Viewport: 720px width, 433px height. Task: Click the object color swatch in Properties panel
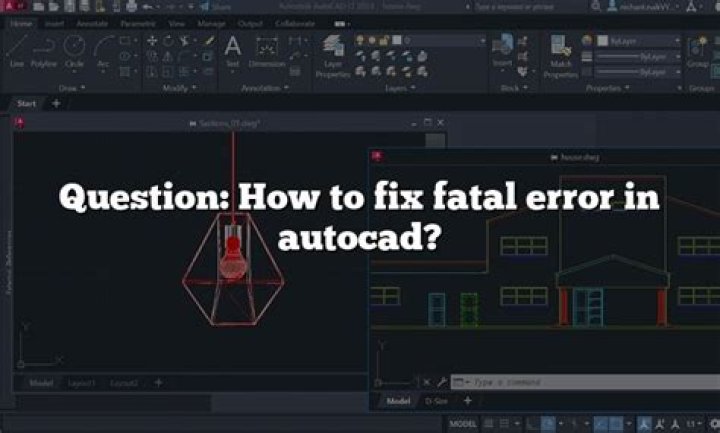(602, 41)
